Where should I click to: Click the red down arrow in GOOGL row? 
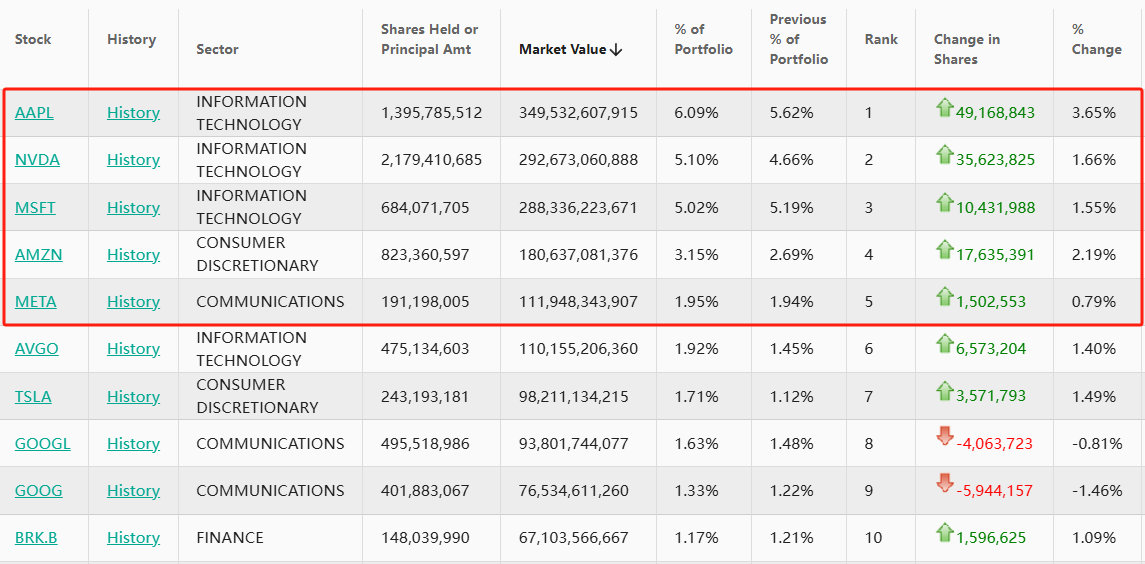[x=944, y=437]
